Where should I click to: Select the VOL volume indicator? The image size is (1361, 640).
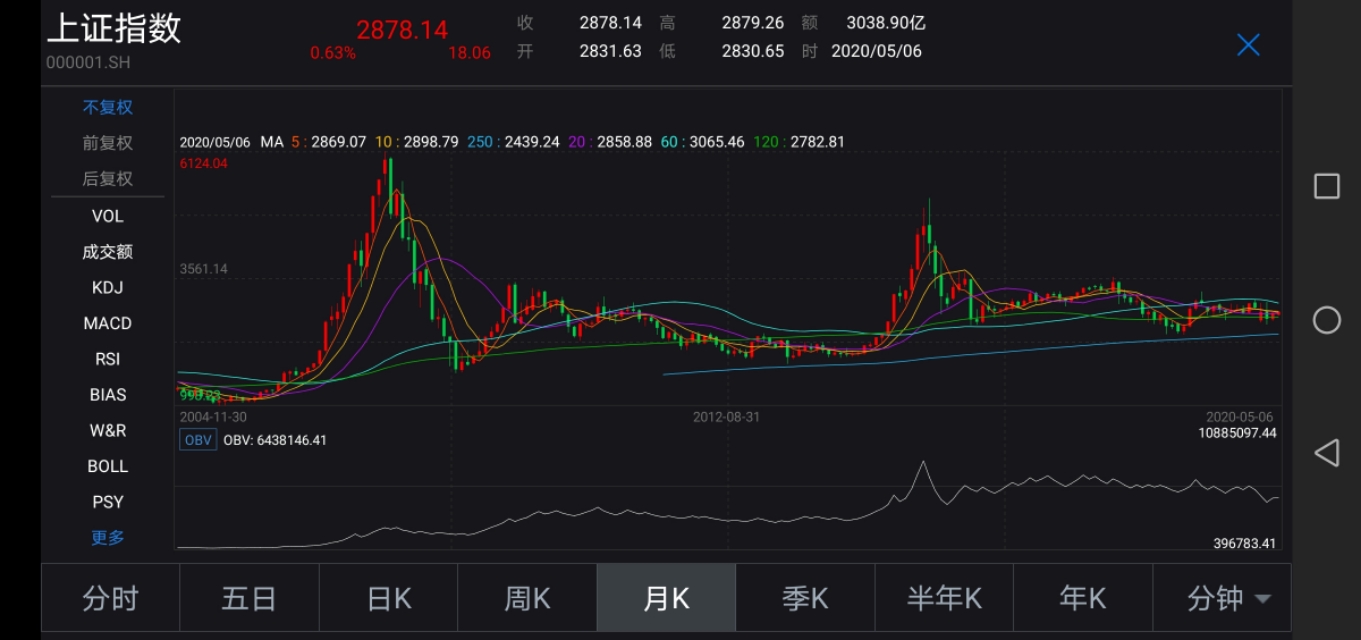(x=107, y=215)
